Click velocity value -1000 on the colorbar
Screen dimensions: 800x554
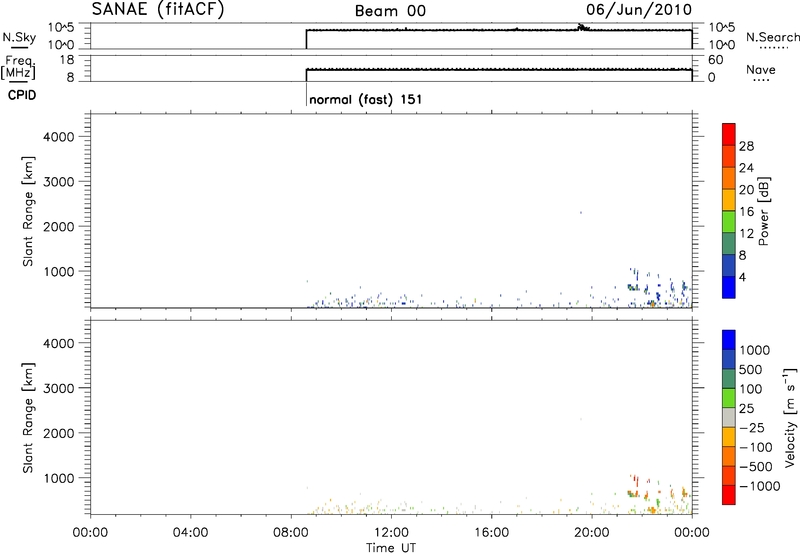pos(760,486)
